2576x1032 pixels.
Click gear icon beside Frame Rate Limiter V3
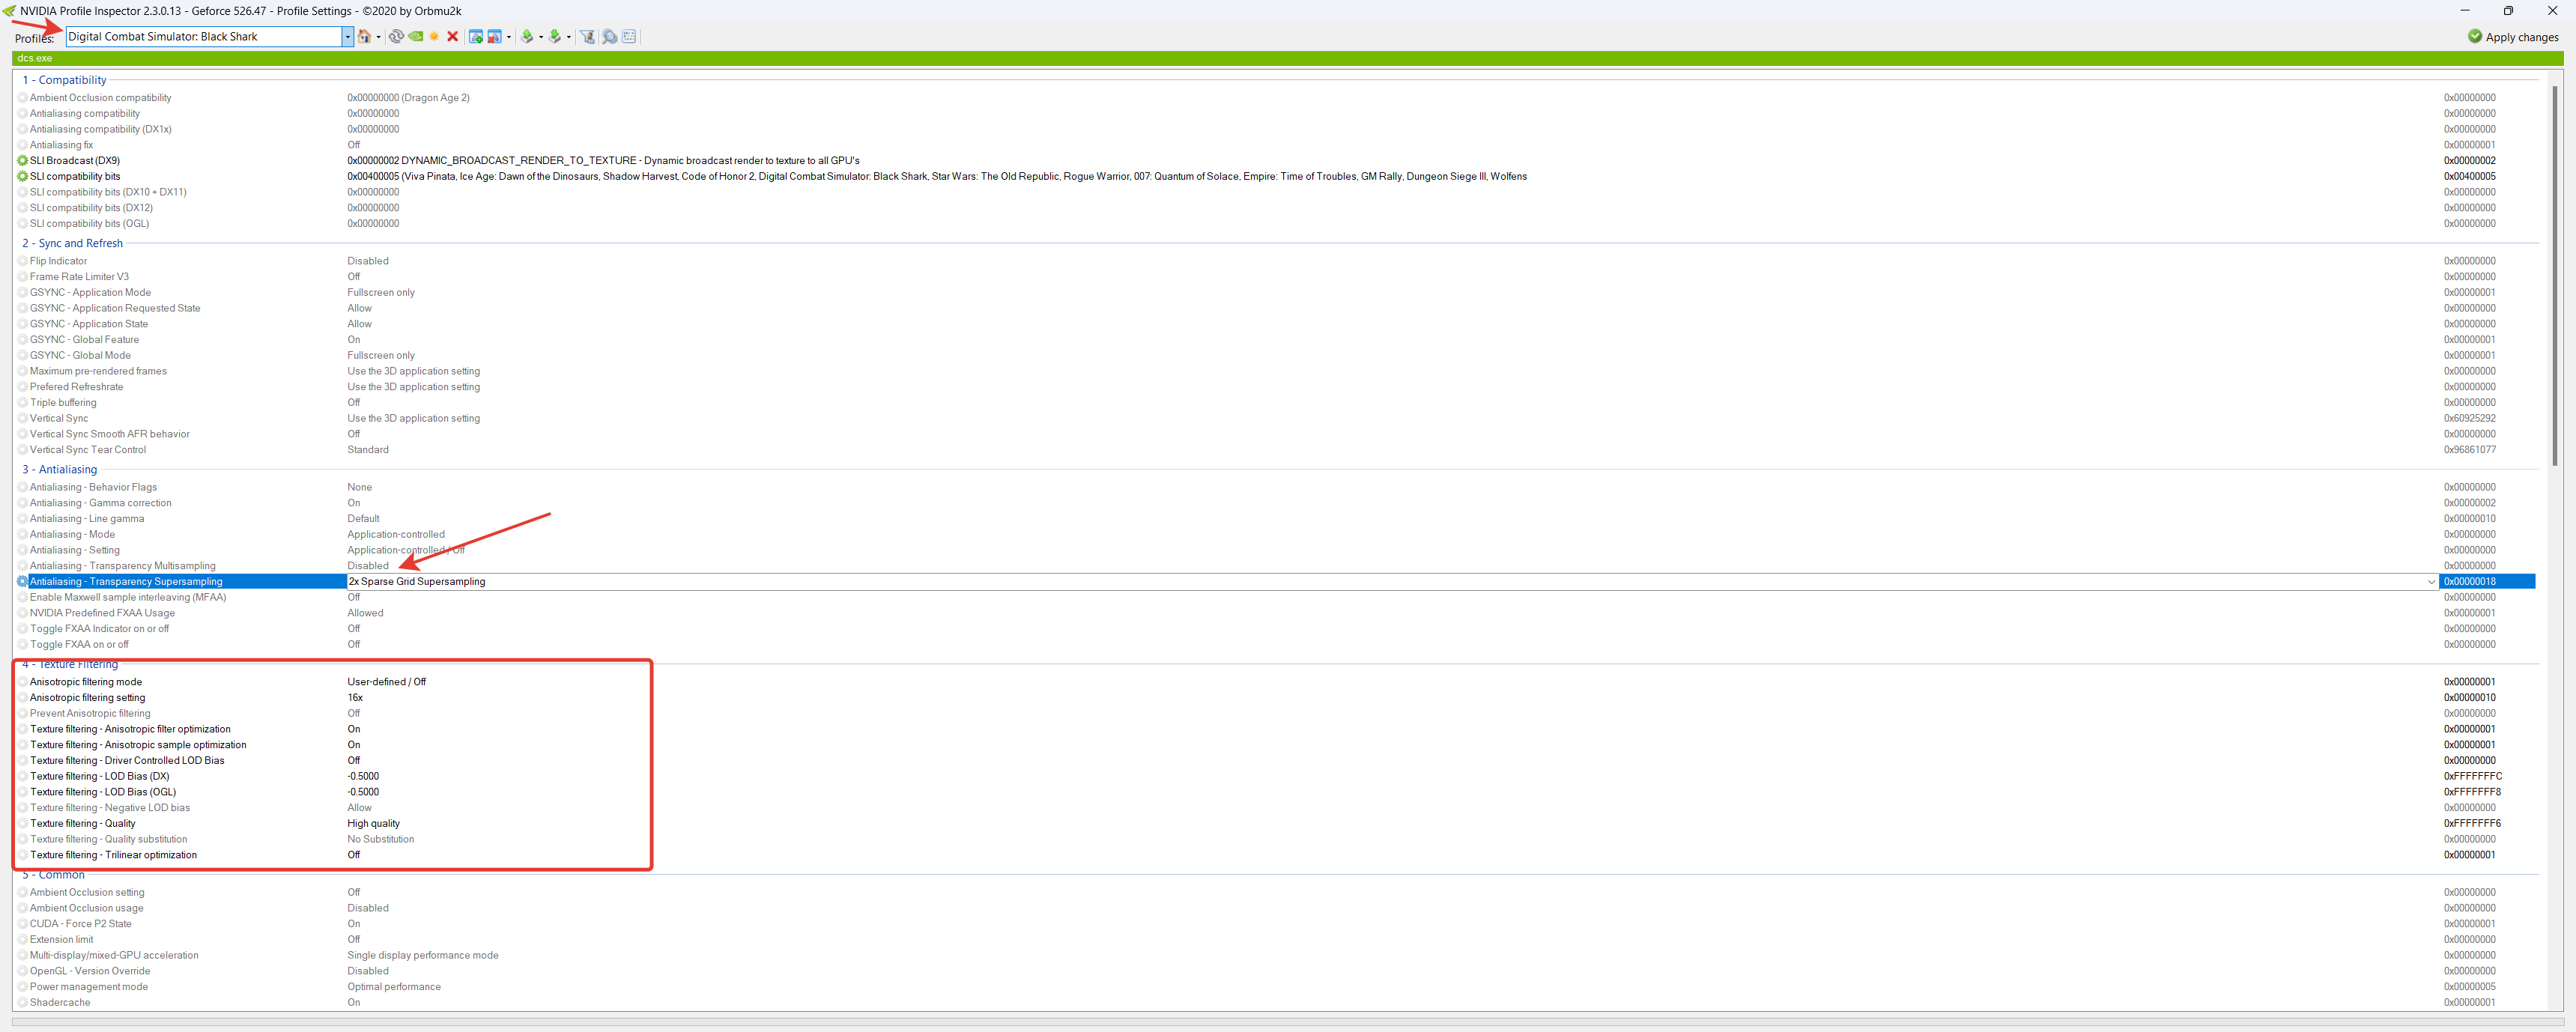click(x=22, y=277)
